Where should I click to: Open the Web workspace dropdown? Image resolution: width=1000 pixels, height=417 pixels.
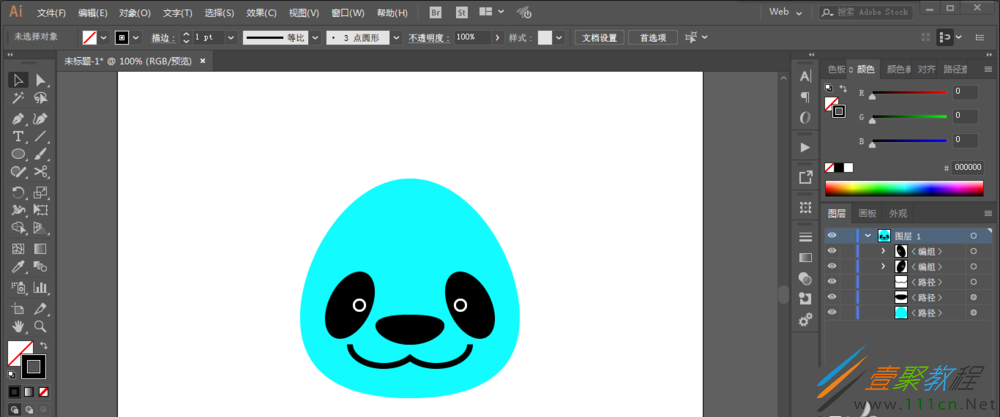[785, 11]
